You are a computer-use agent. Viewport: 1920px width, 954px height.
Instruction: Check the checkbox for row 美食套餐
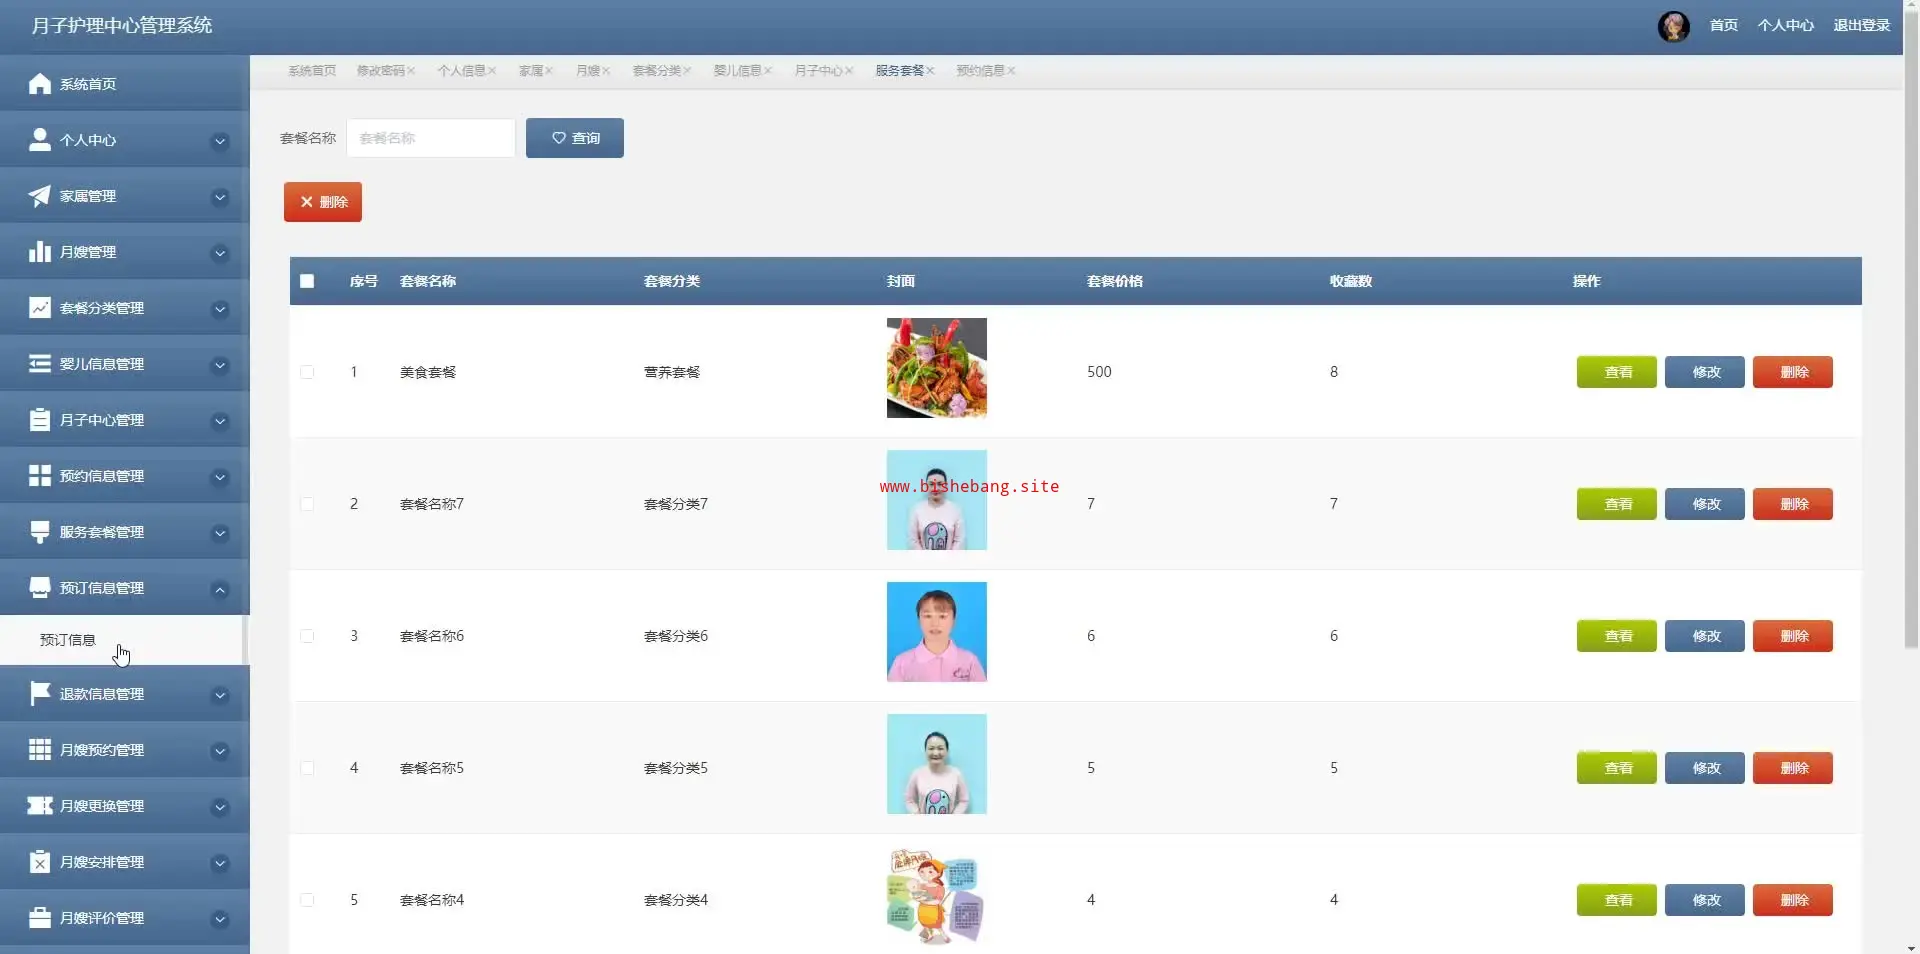click(x=307, y=372)
